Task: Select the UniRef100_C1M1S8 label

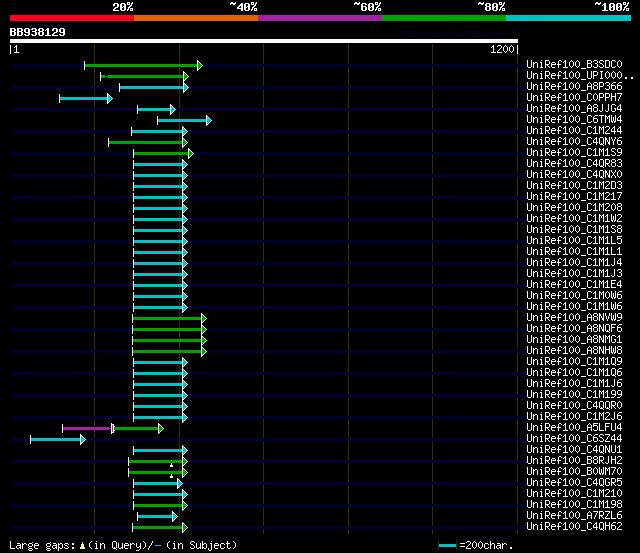Action: pos(574,230)
